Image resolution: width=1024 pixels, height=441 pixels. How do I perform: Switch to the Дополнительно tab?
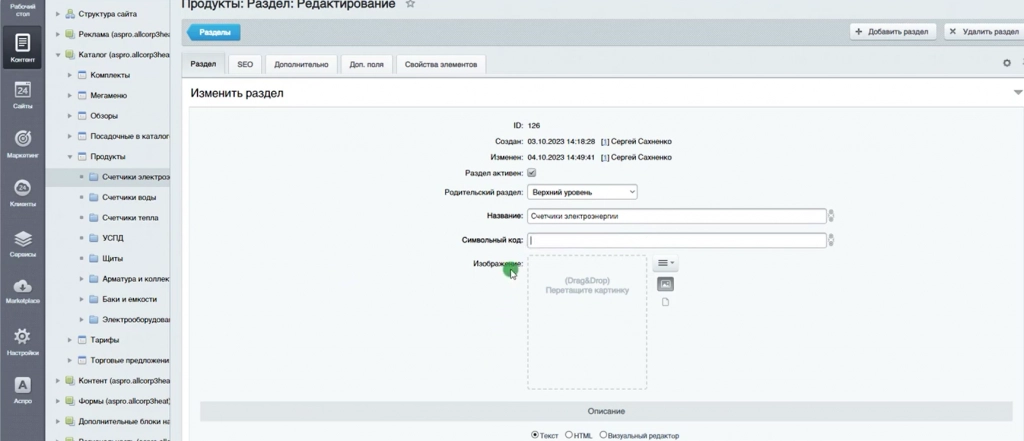[301, 64]
